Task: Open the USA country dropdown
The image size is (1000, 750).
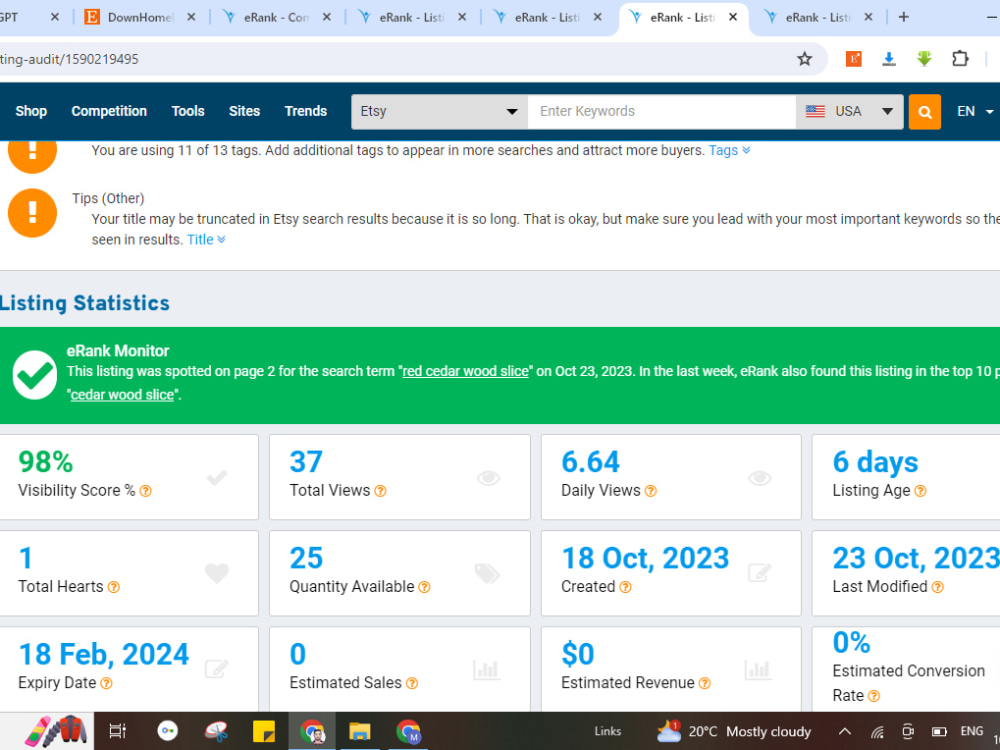Action: pyautogui.click(x=849, y=112)
